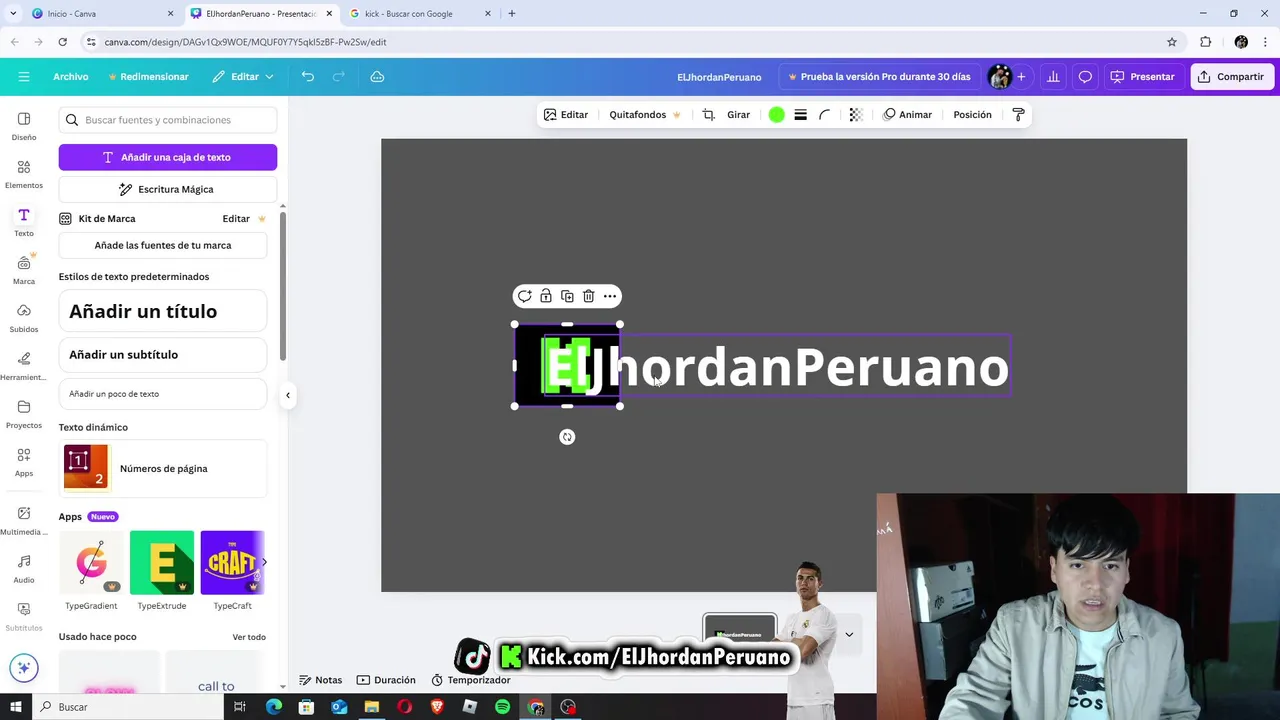Lock the selected element
The image size is (1280, 720).
pyautogui.click(x=546, y=296)
